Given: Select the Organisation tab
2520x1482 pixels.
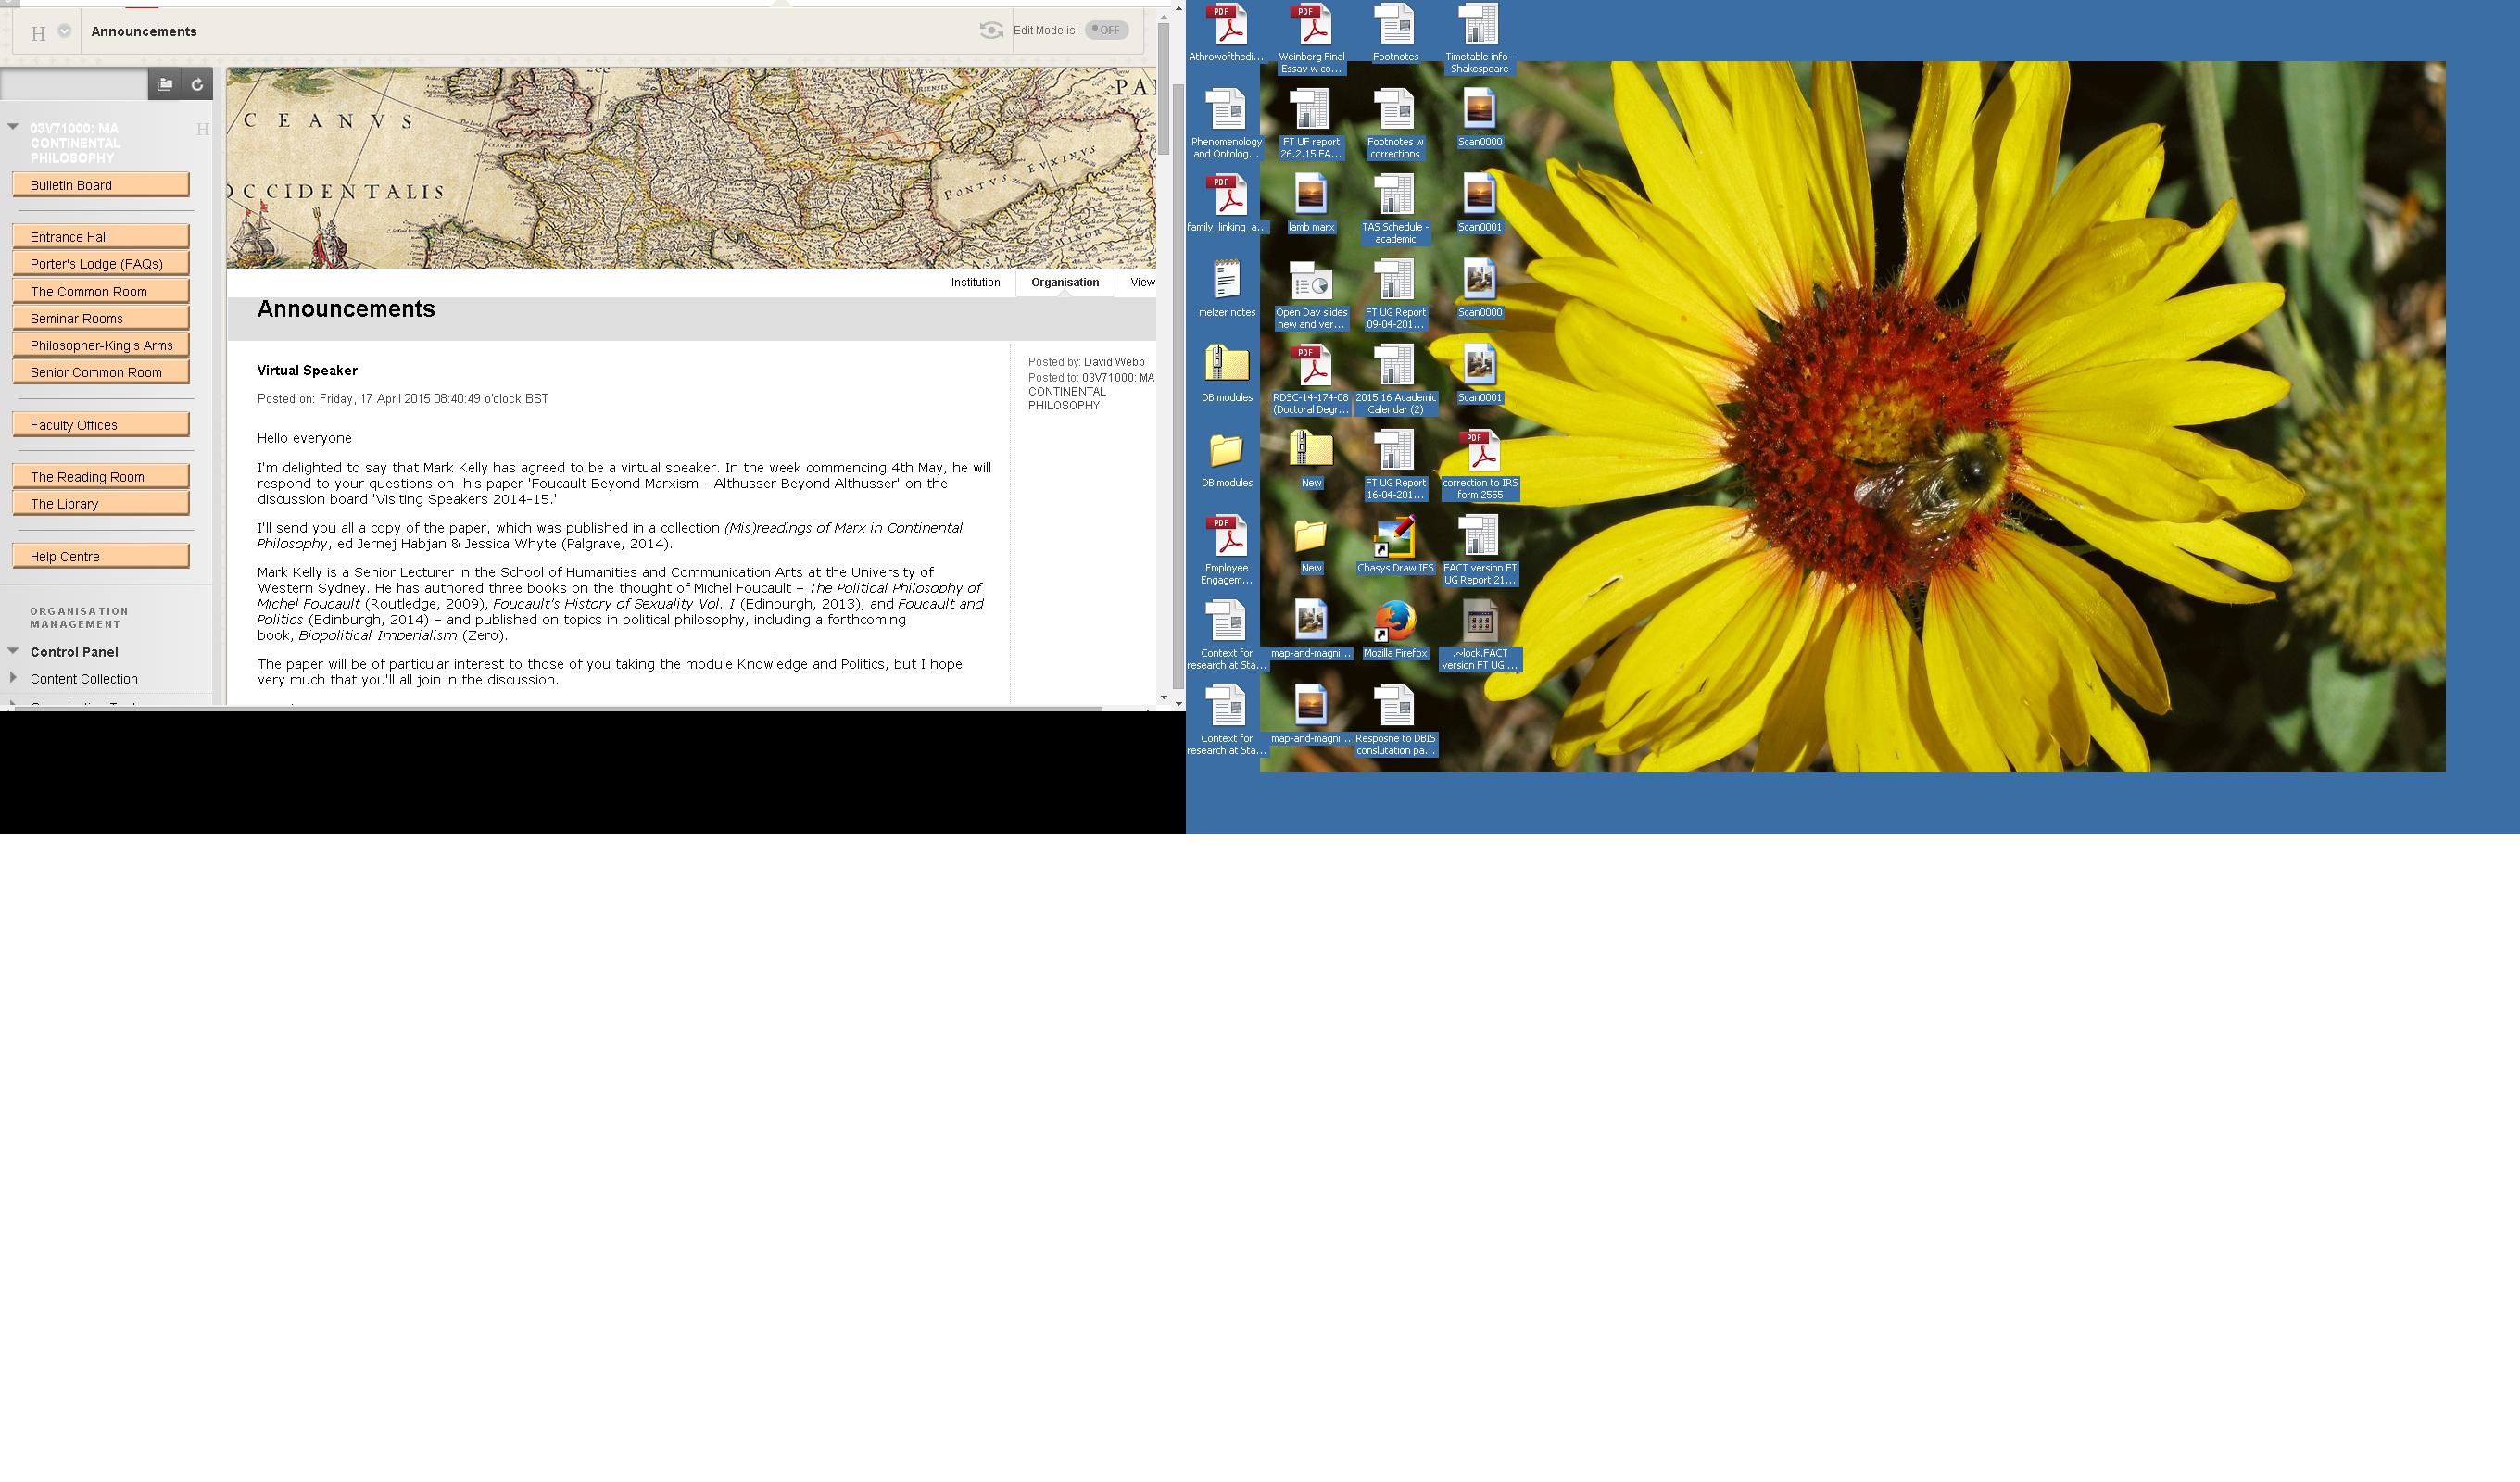Looking at the screenshot, I should click(x=1065, y=282).
